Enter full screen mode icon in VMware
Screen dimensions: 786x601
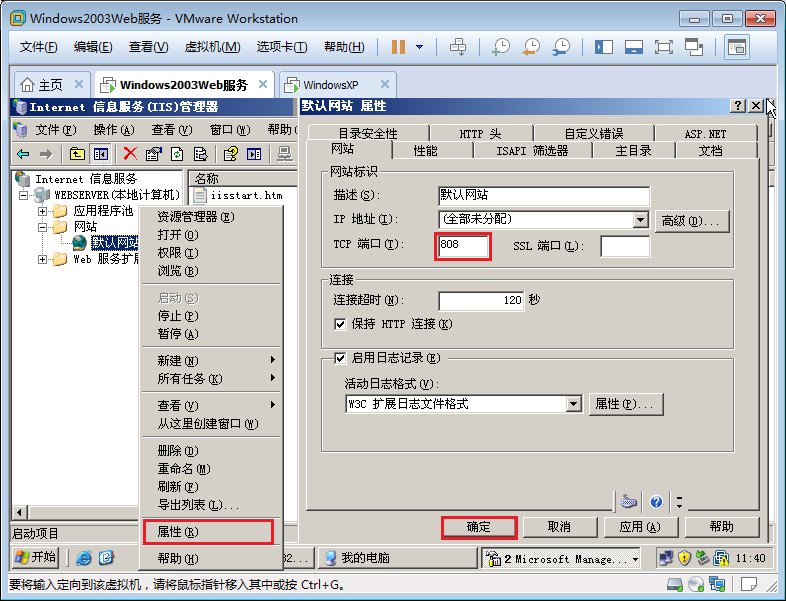(x=664, y=47)
